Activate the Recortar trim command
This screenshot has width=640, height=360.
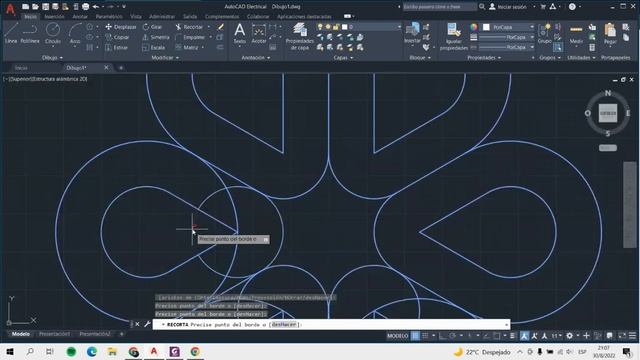(x=189, y=27)
